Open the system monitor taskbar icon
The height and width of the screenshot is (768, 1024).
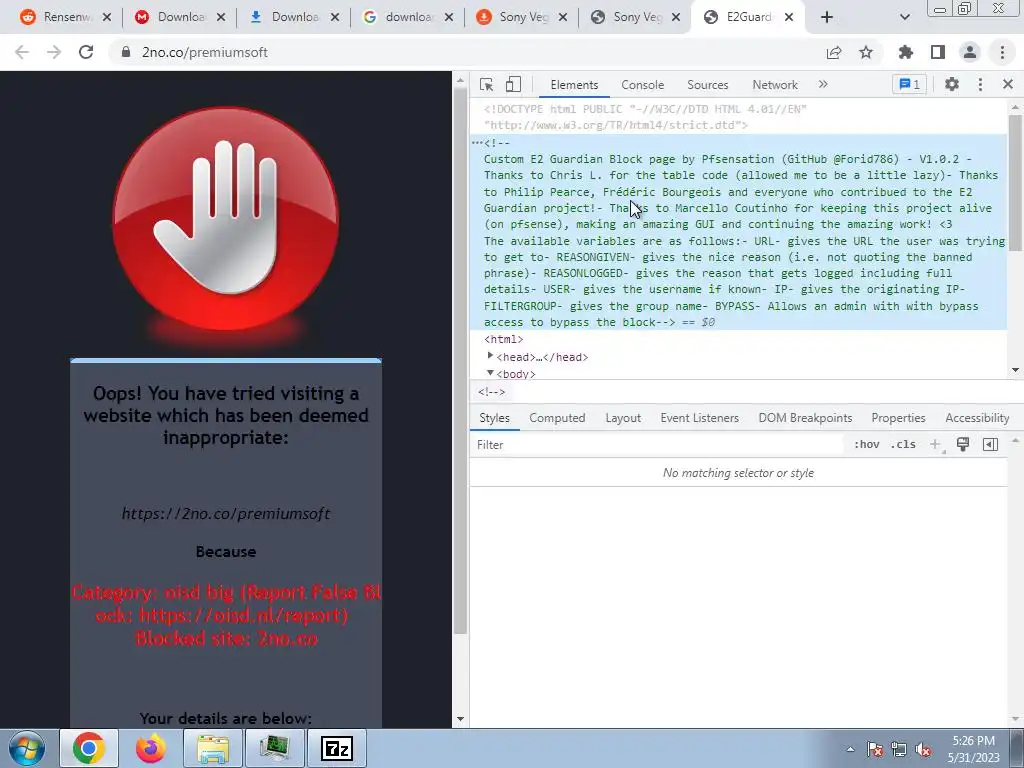click(x=275, y=748)
